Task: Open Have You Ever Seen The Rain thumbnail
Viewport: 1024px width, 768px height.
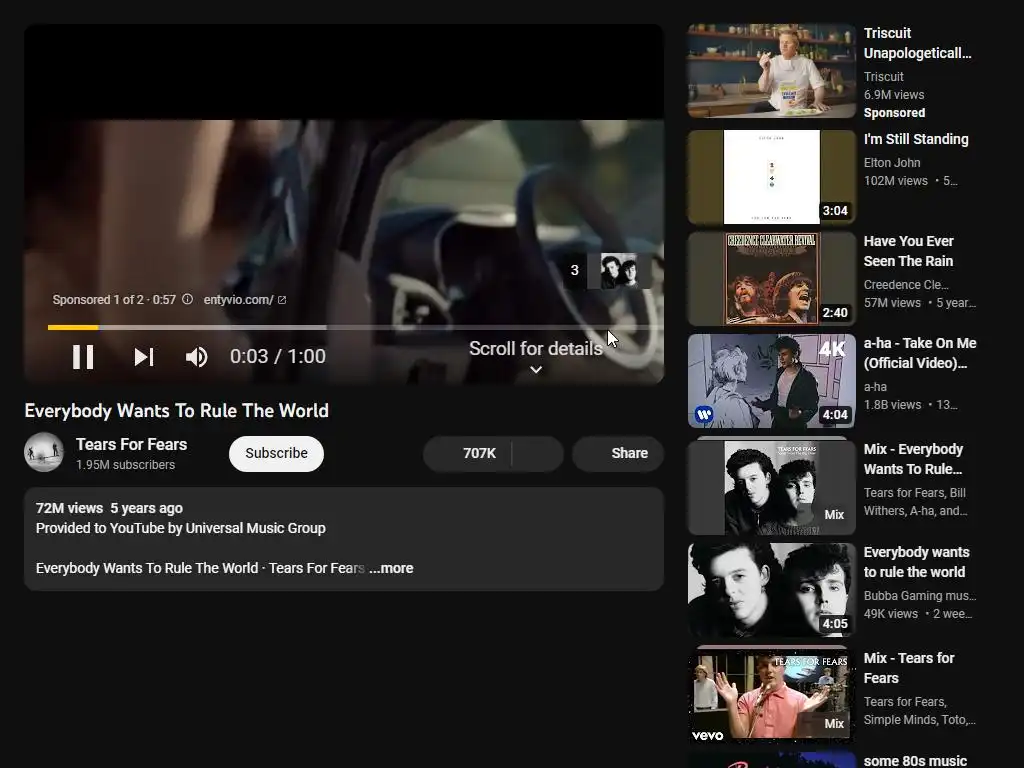Action: [771, 279]
